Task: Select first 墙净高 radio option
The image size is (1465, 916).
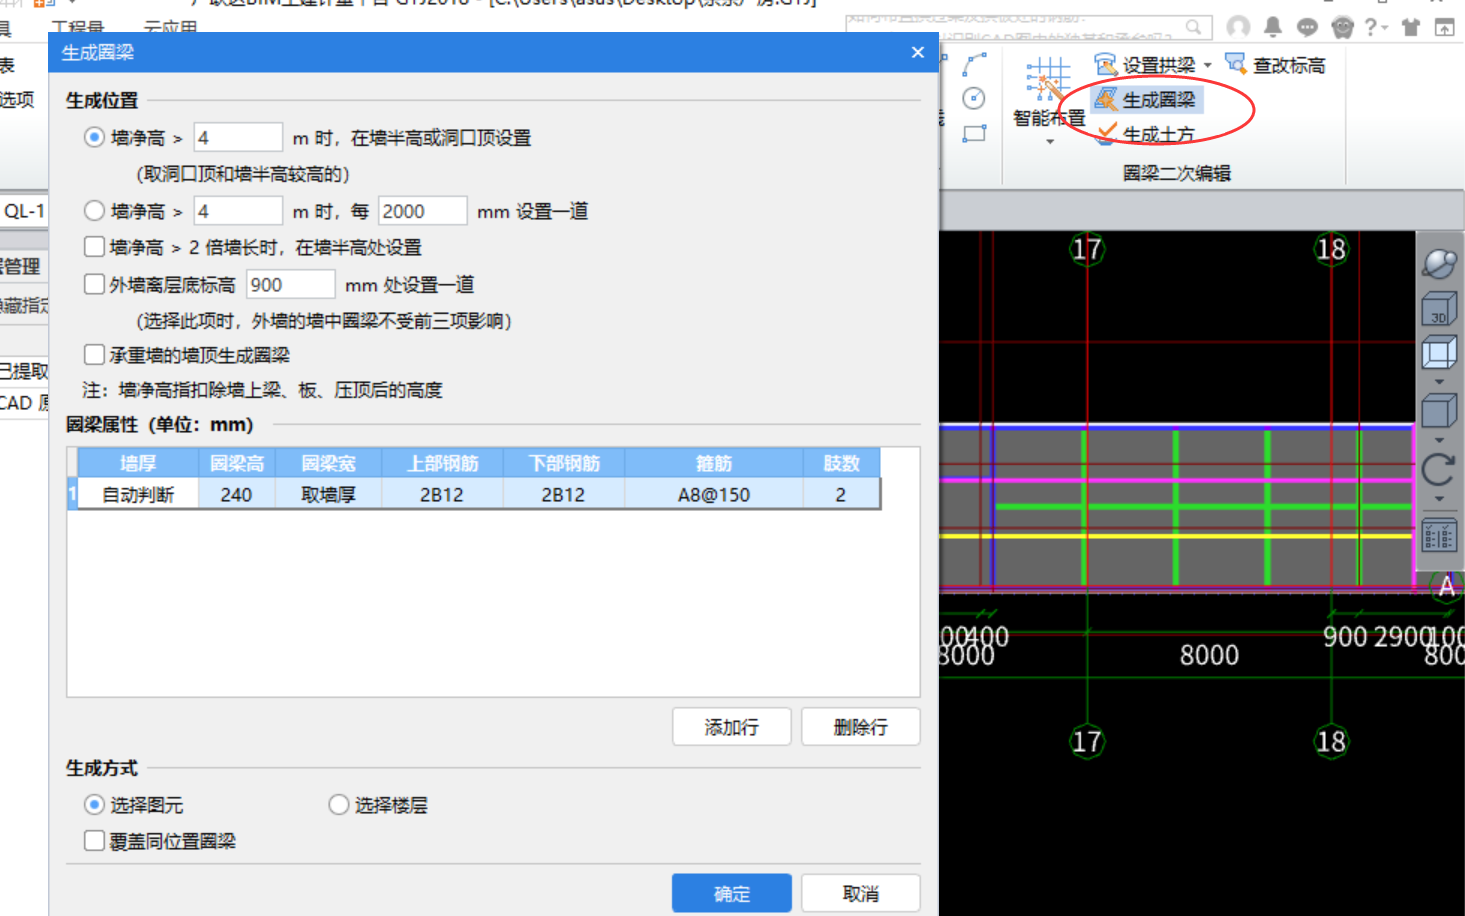Action: click(x=94, y=137)
